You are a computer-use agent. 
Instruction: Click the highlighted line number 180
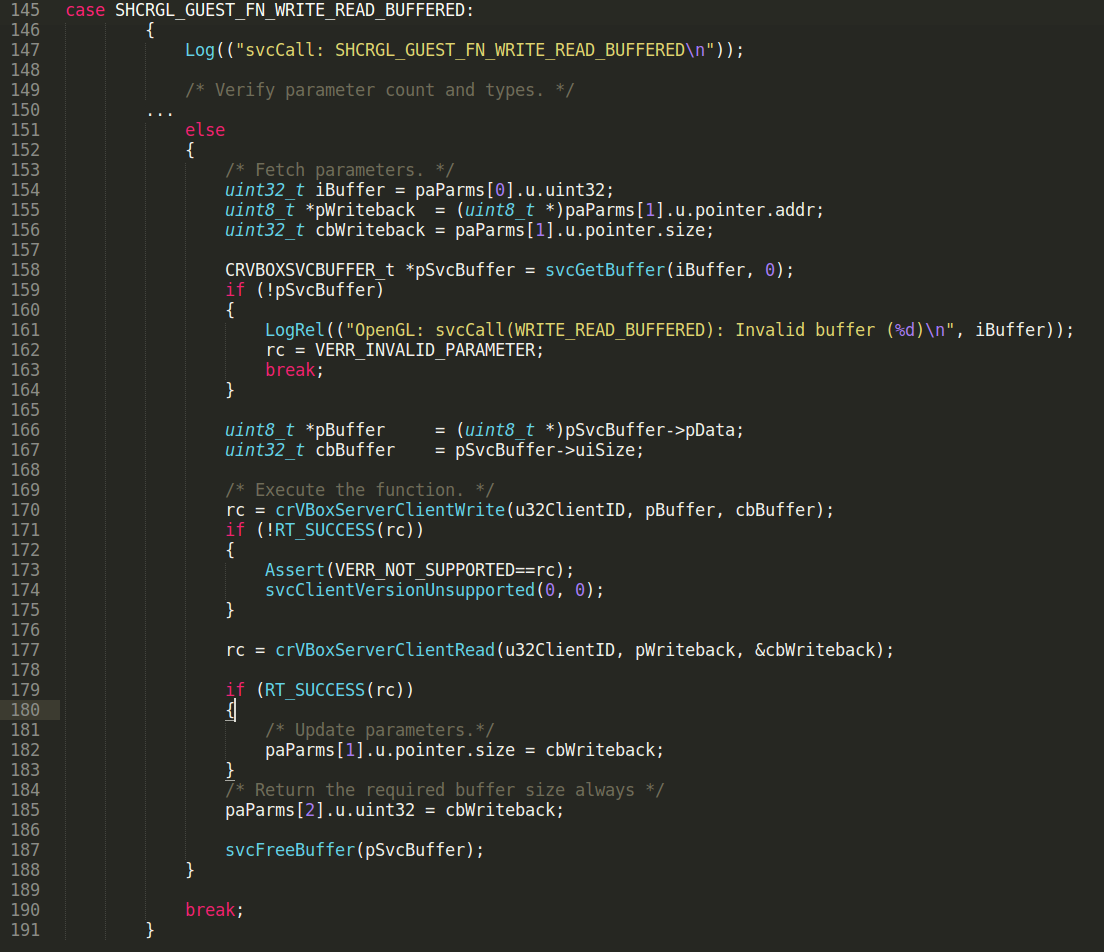pyautogui.click(x=25, y=710)
